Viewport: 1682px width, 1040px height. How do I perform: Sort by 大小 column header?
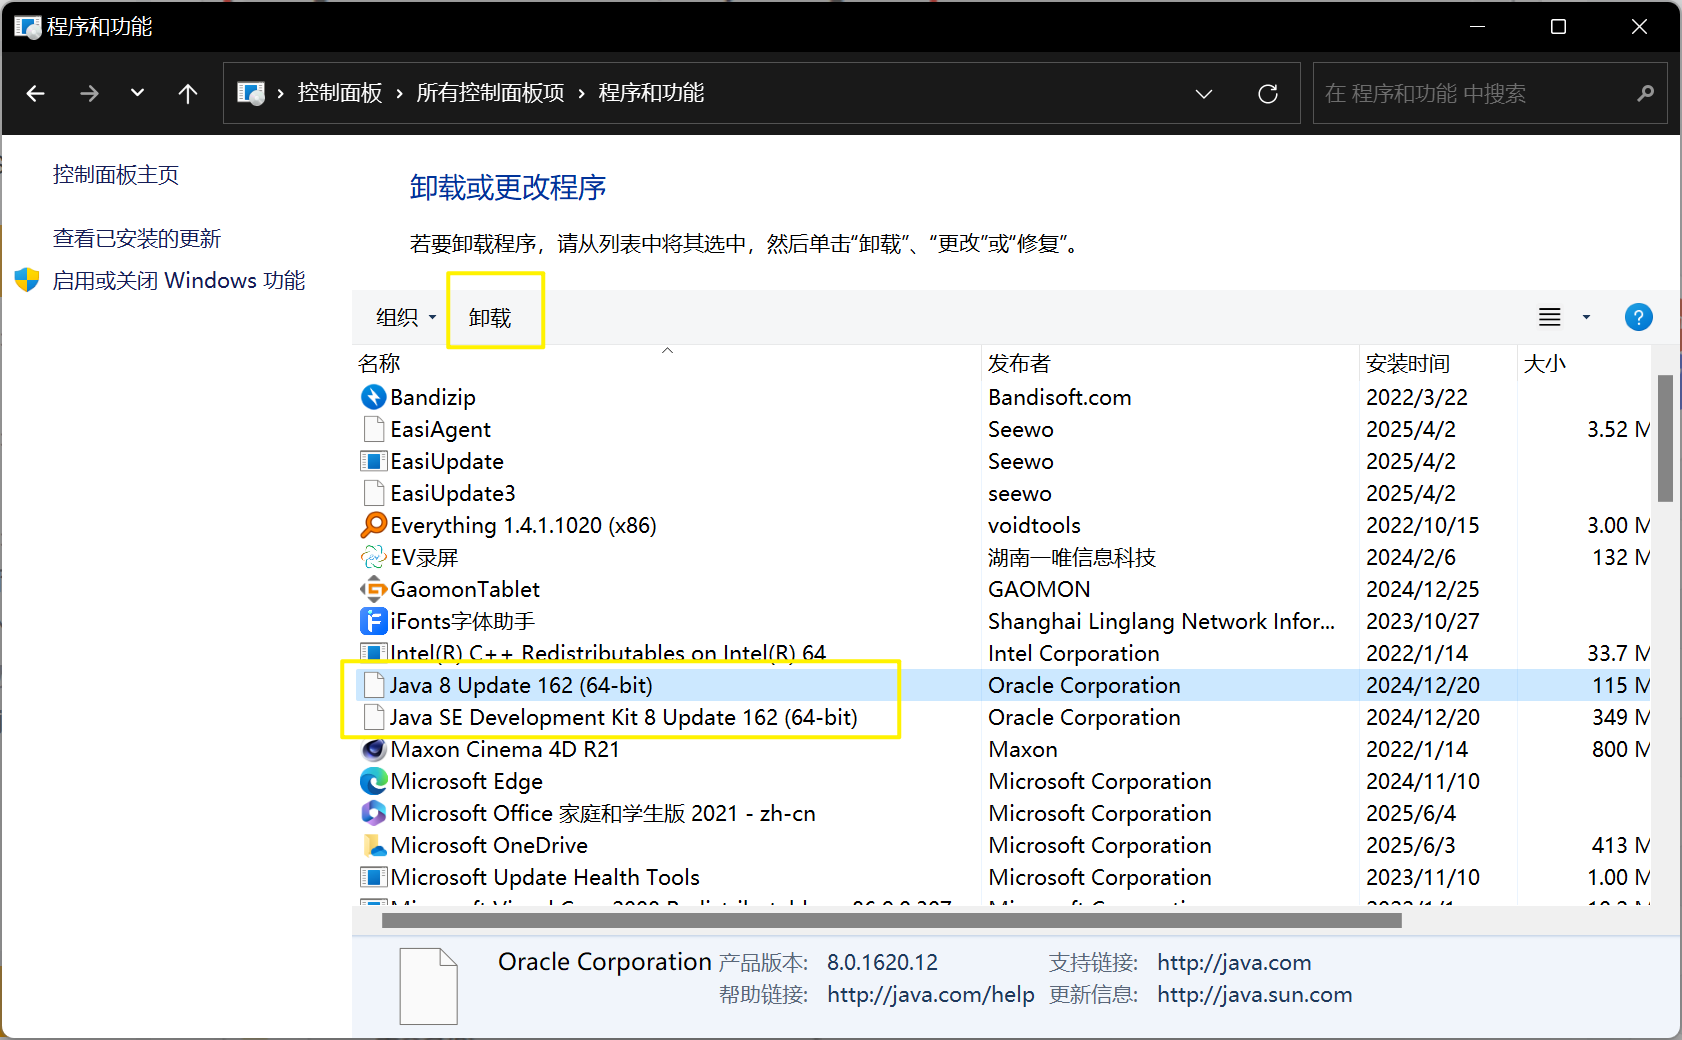click(1584, 362)
